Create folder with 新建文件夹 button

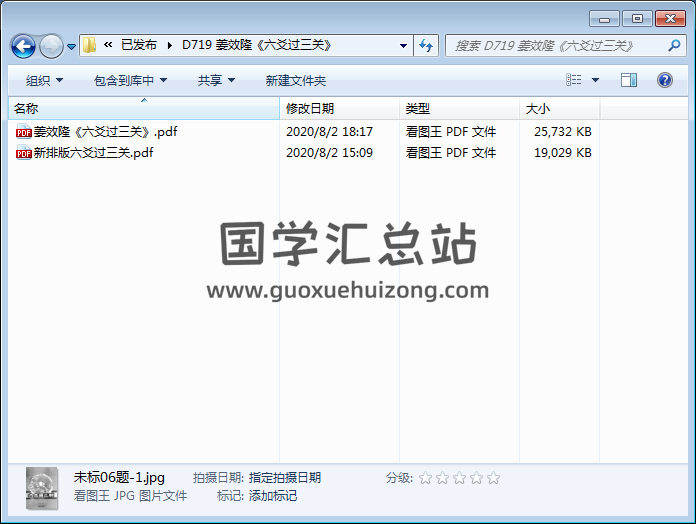point(296,80)
